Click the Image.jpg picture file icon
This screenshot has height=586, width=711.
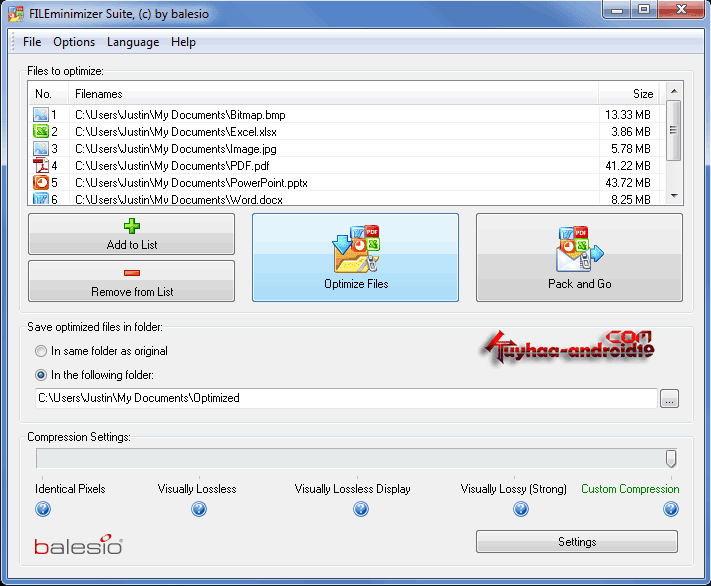pyautogui.click(x=41, y=148)
